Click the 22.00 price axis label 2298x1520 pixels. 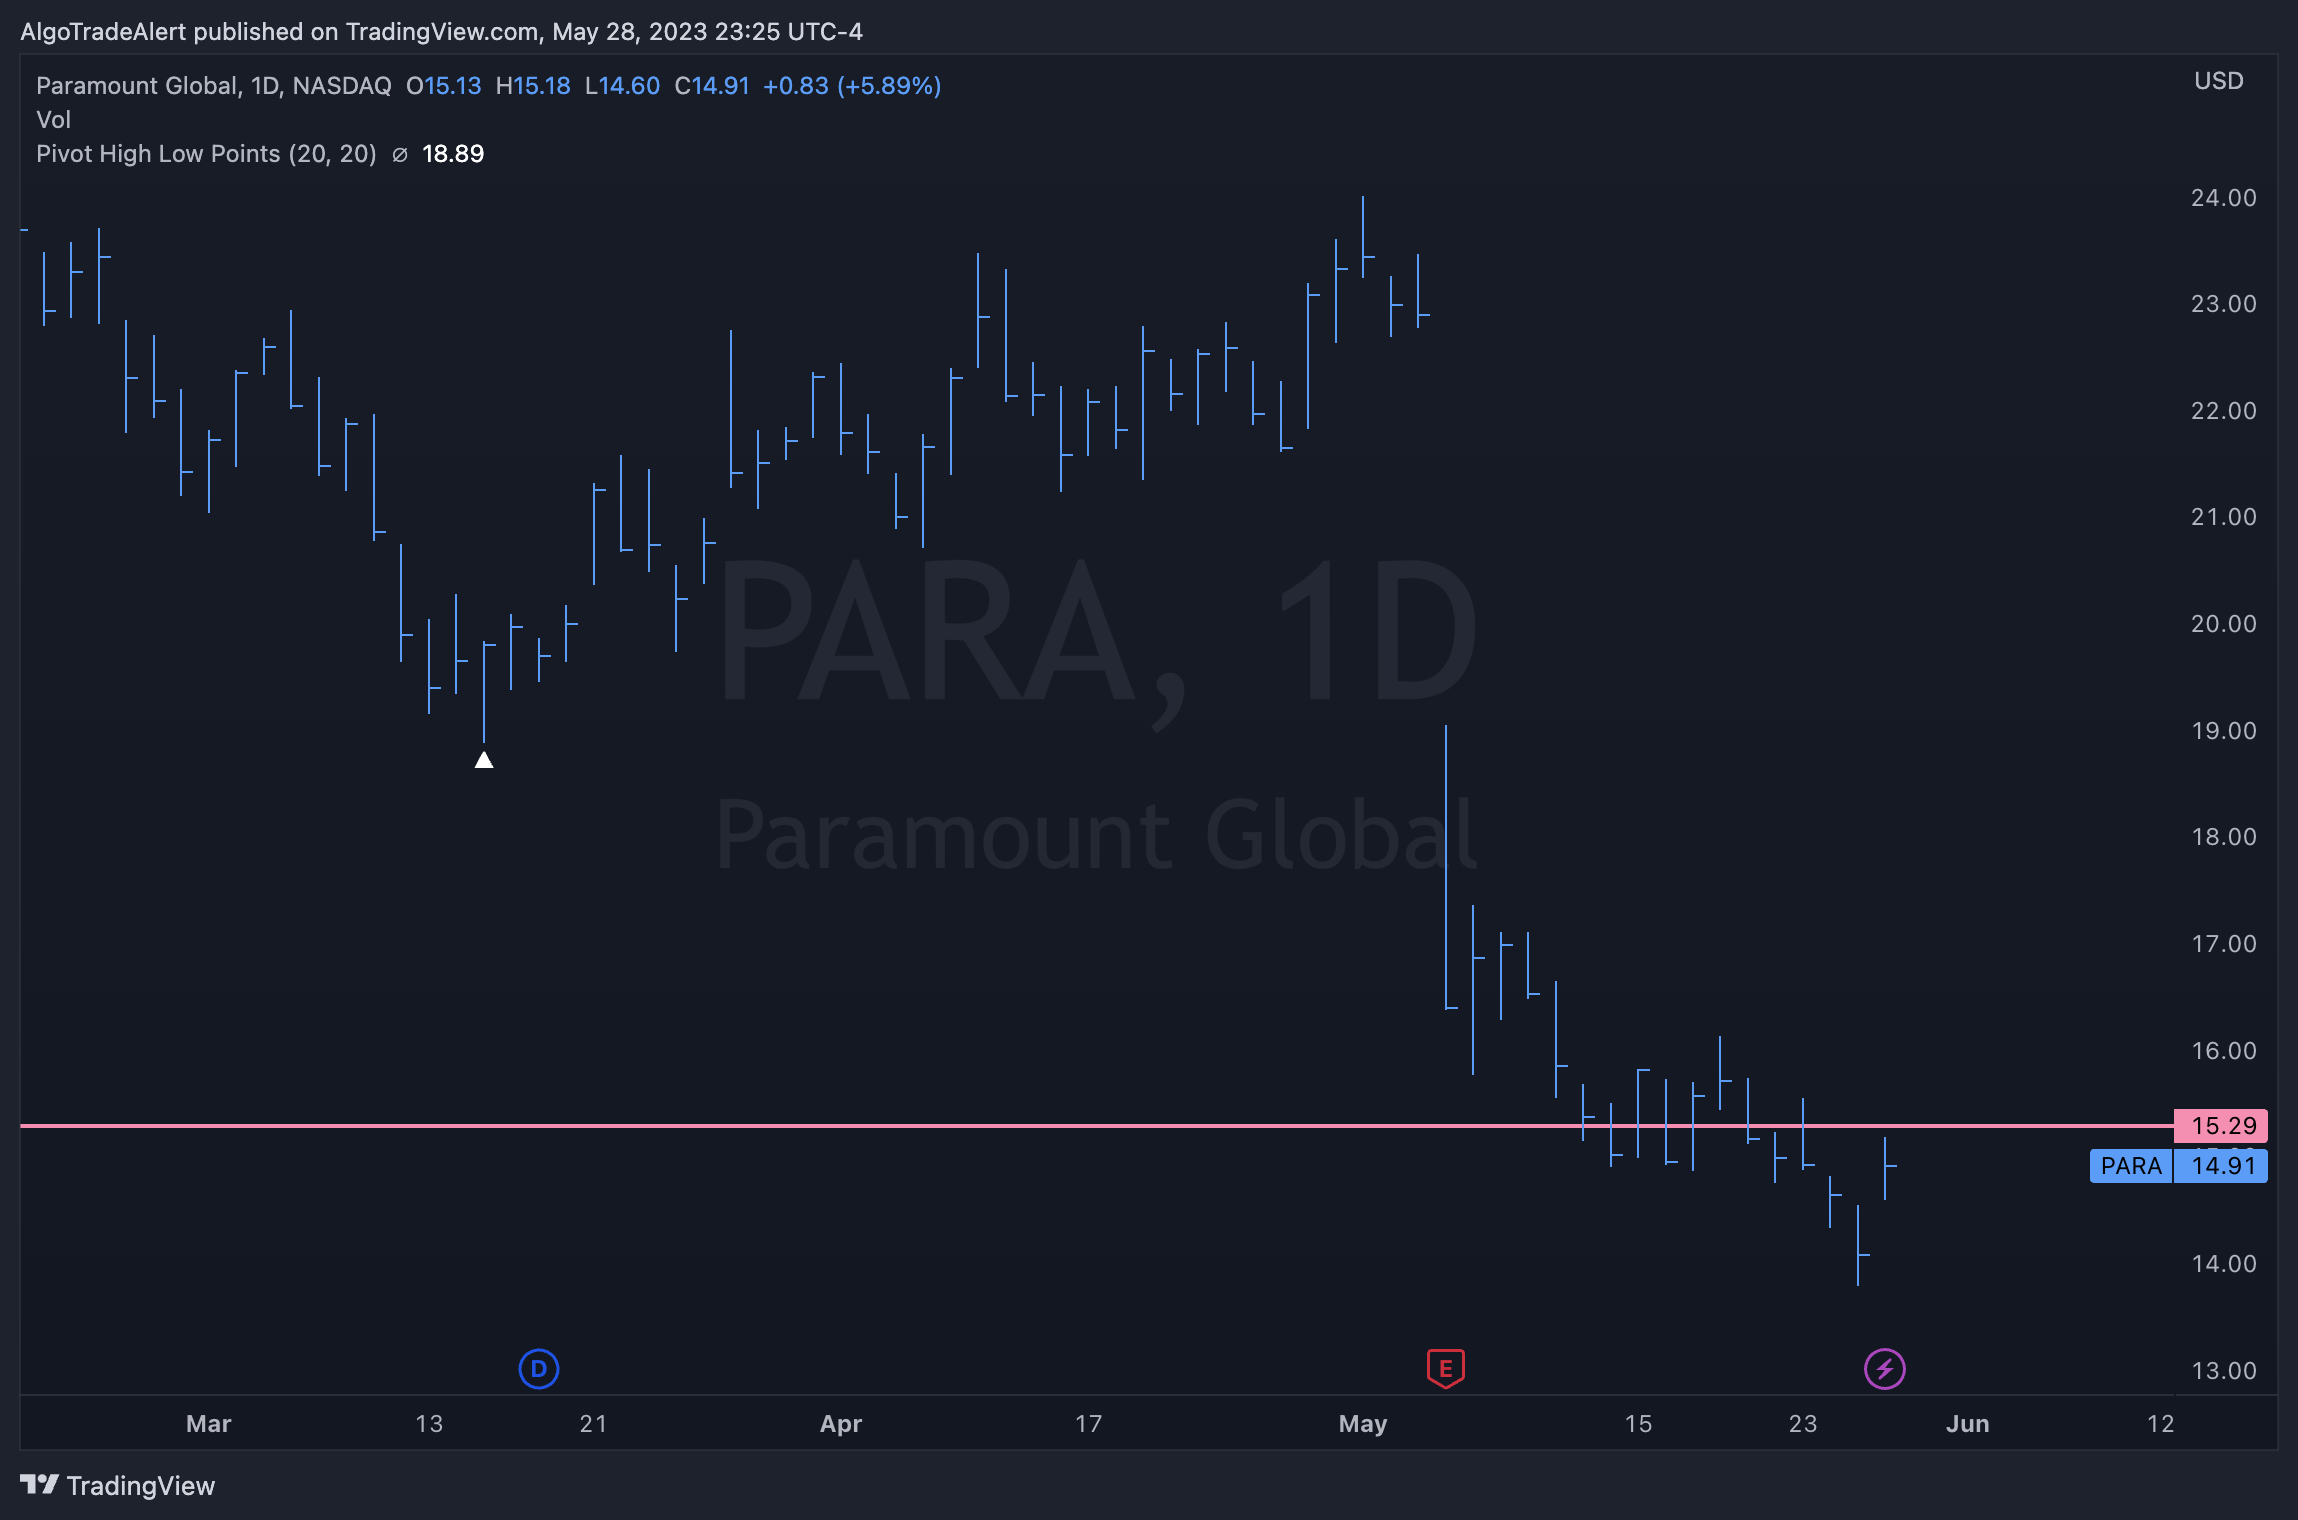[x=2224, y=411]
